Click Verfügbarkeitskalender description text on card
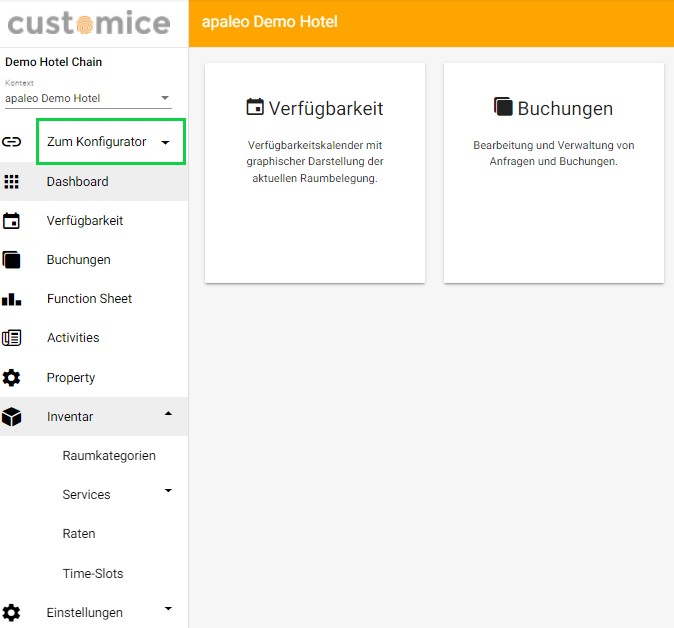The height and width of the screenshot is (628, 674). (x=315, y=162)
